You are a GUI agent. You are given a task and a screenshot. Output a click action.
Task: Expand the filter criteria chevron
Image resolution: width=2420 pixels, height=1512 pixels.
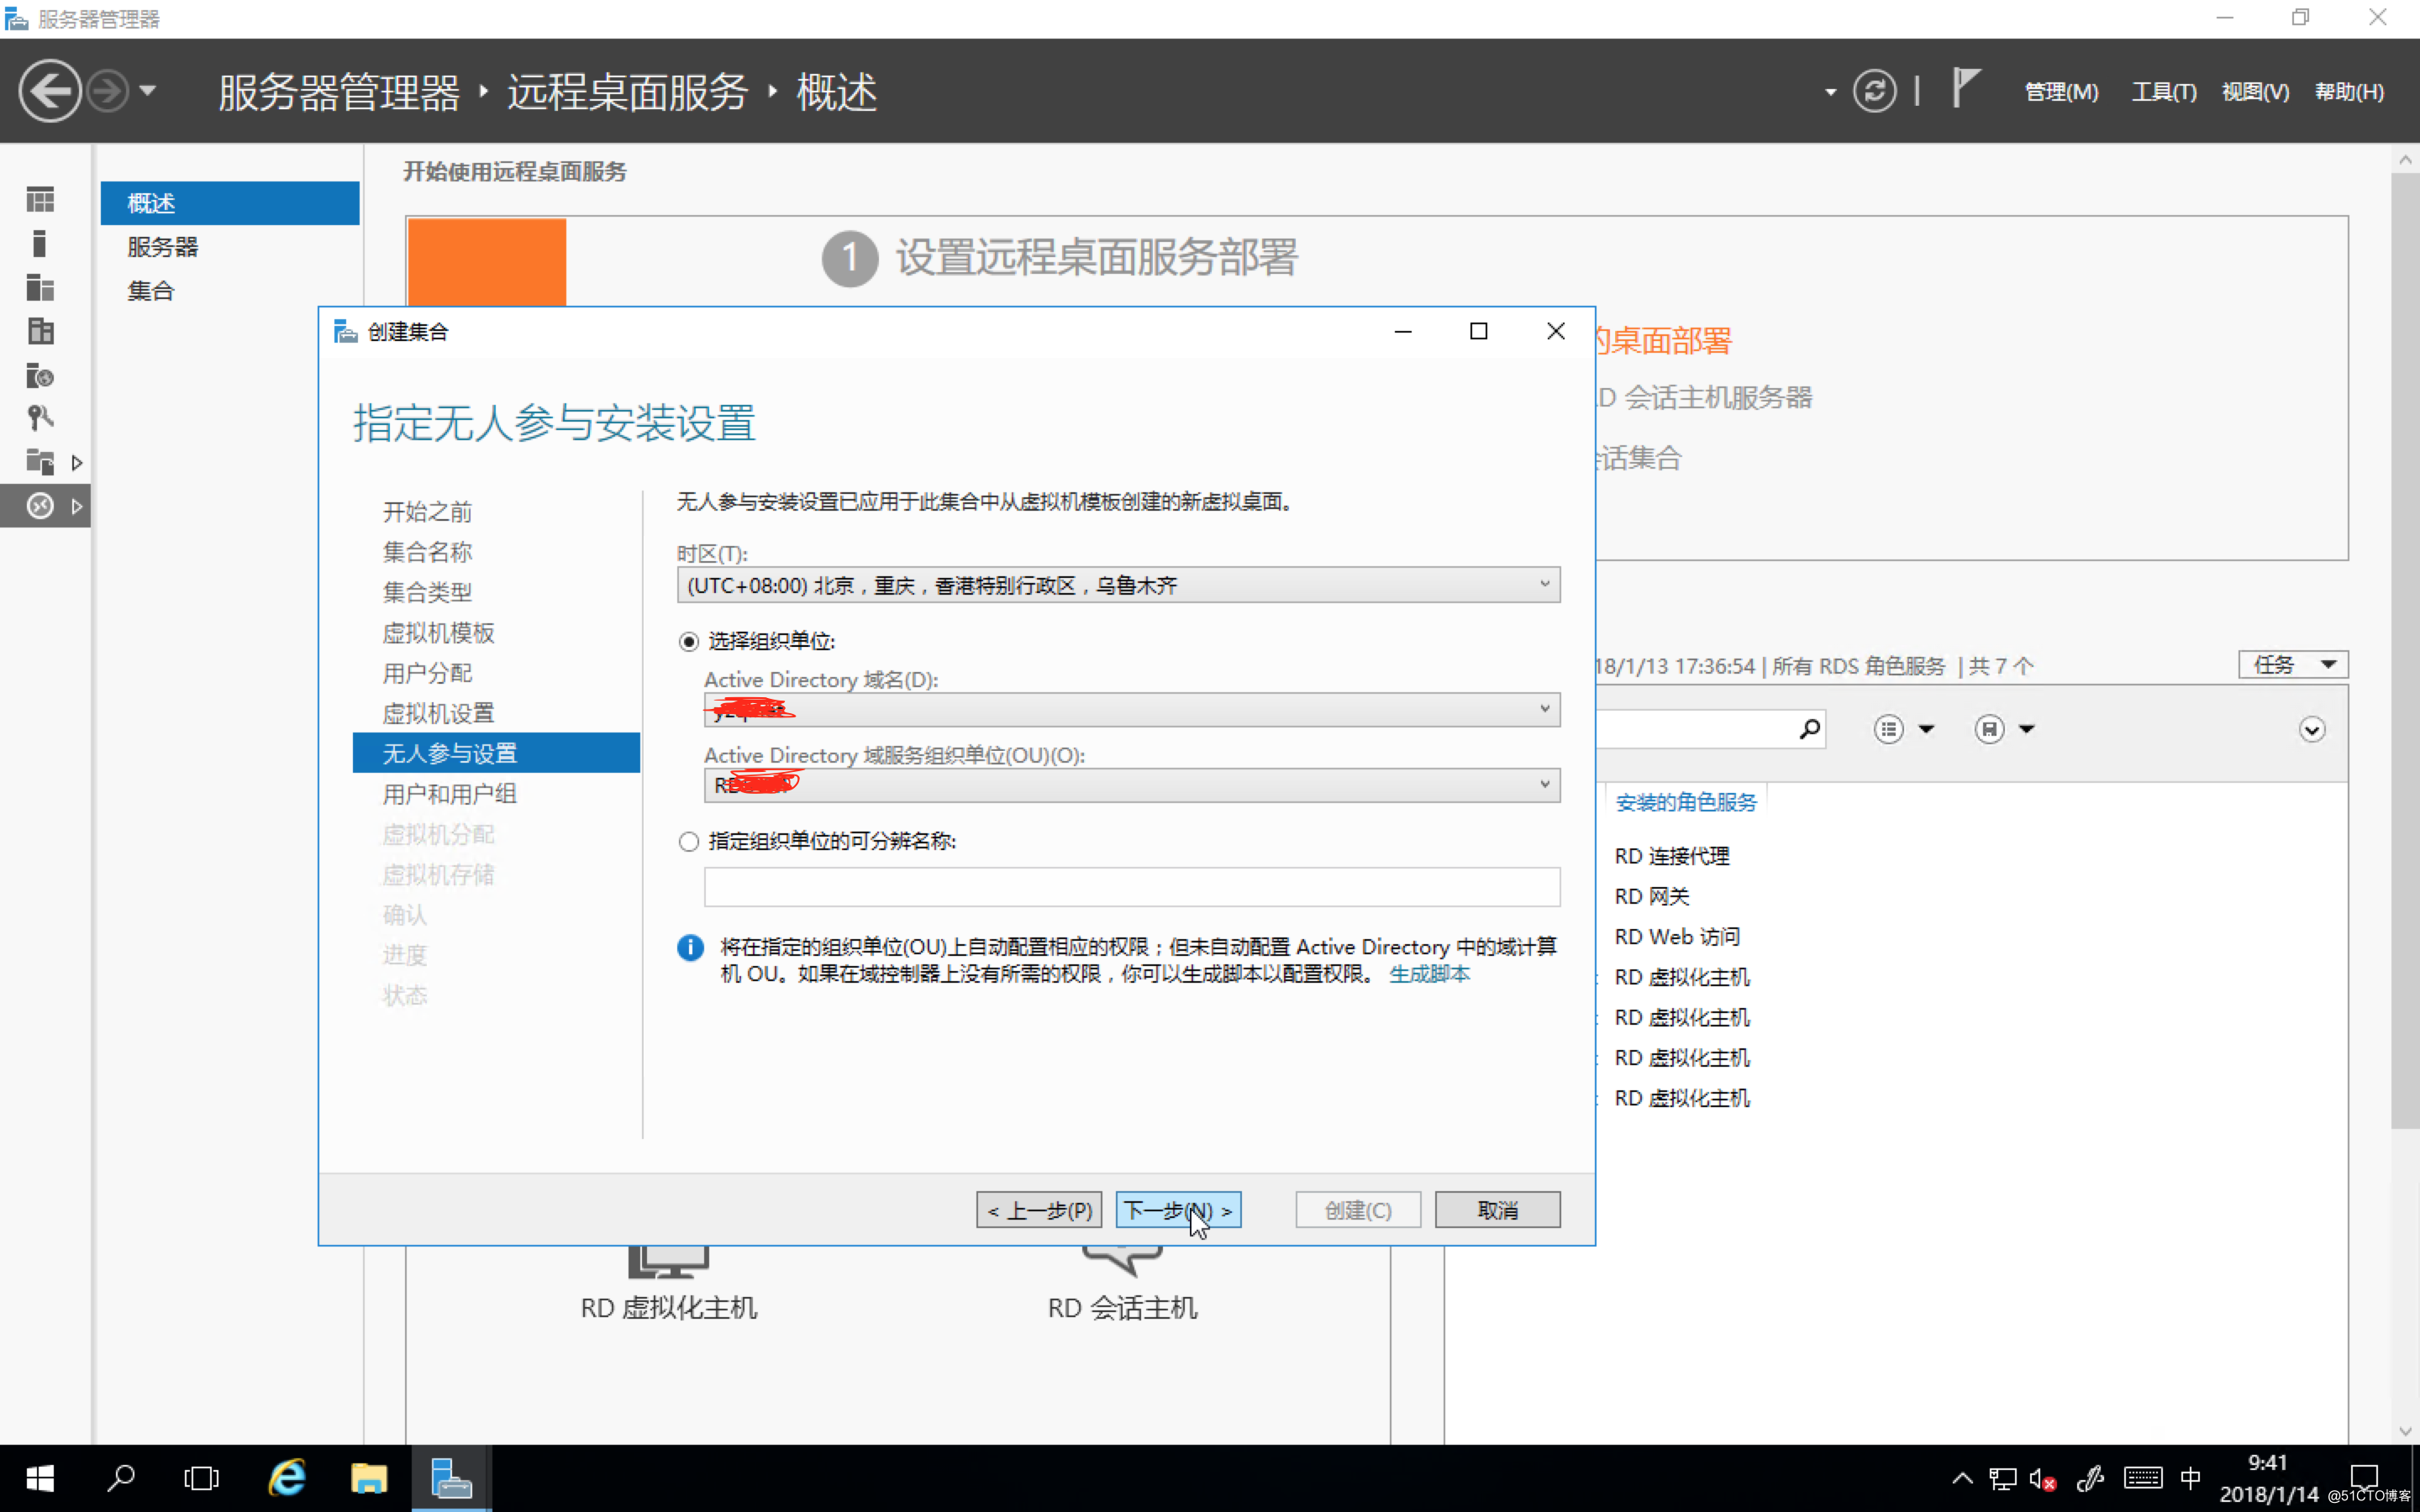pyautogui.click(x=2311, y=729)
